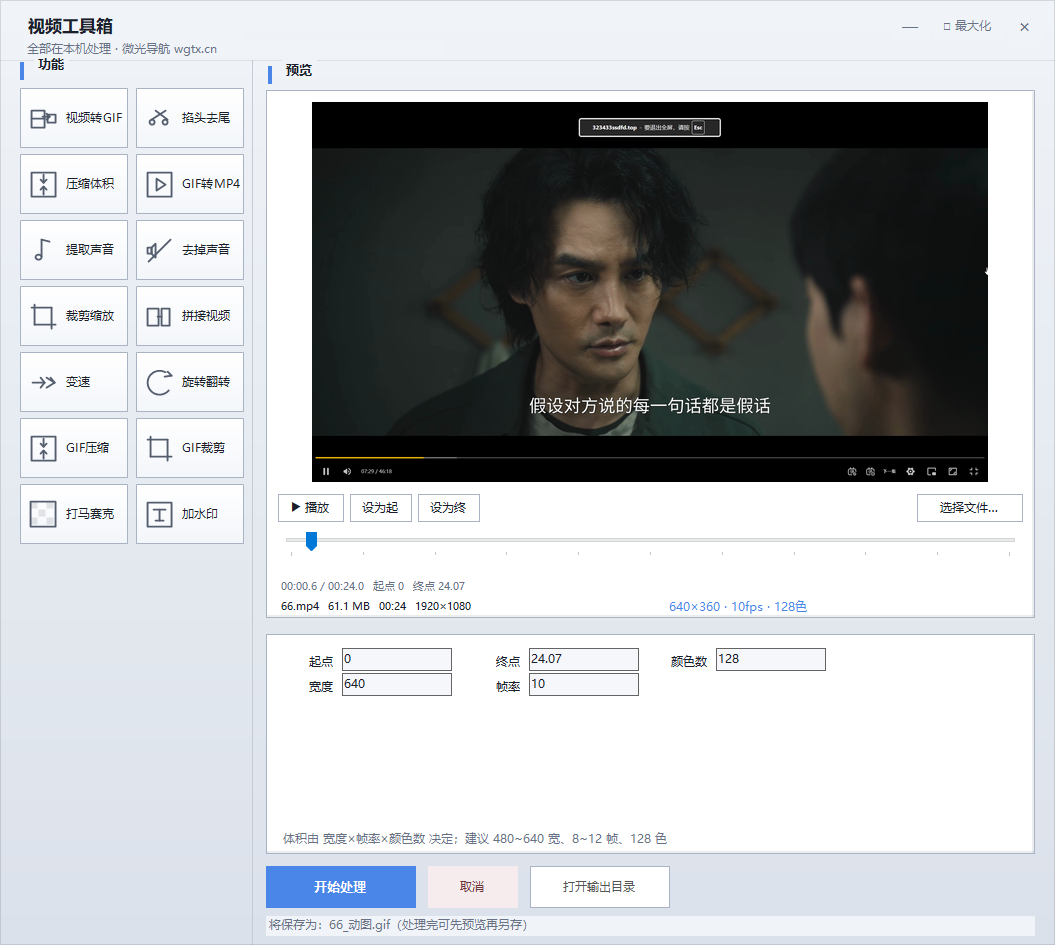Click 设为起 to set start point

381,508
